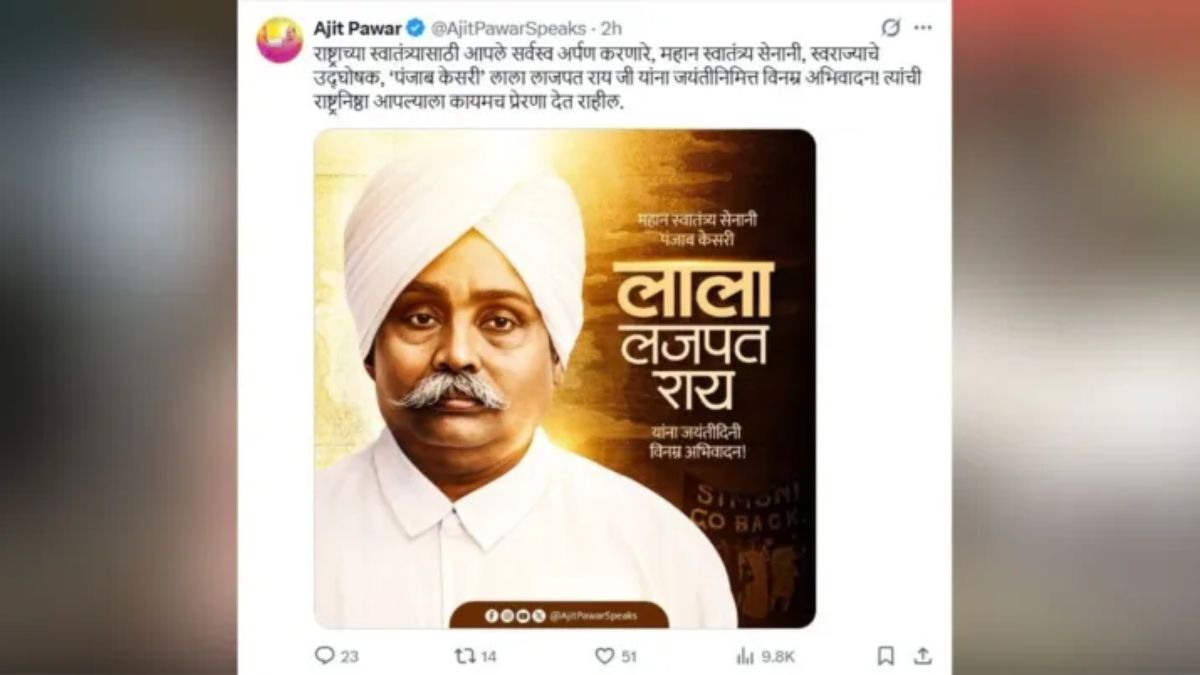Open the Lala Lajpat Rai poster image
This screenshot has width=1200, height=675.
[x=565, y=379]
